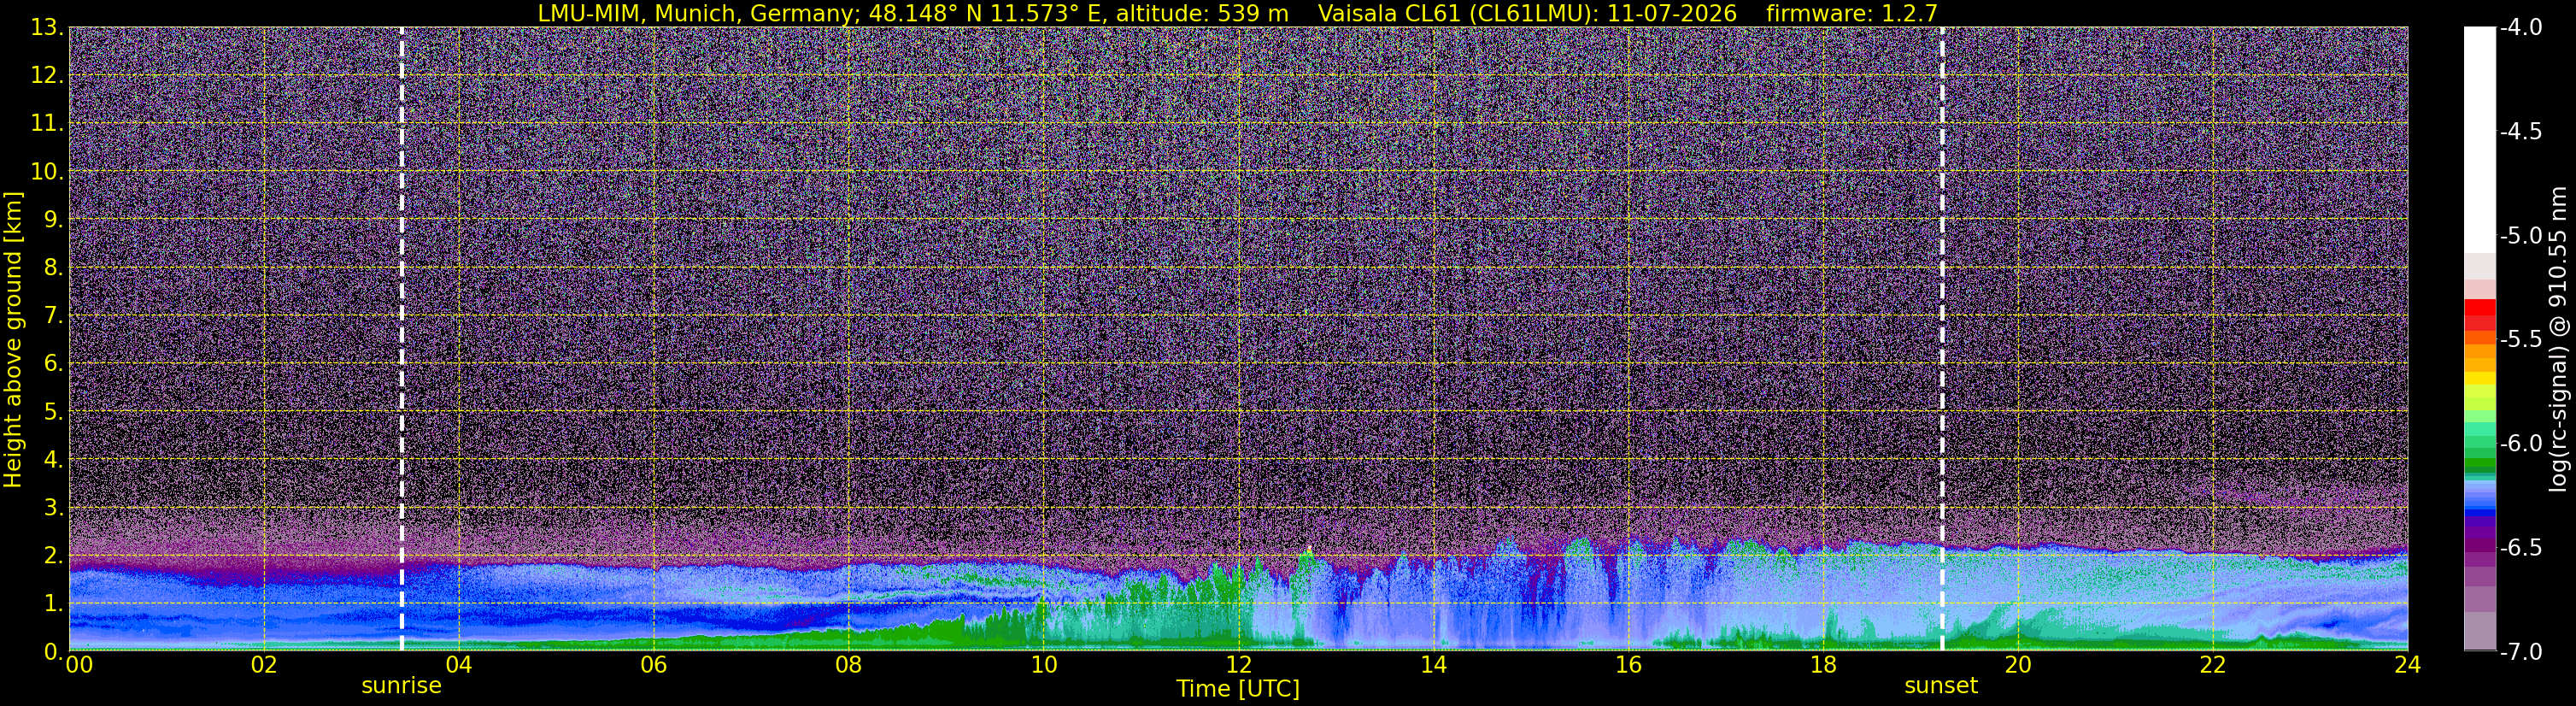Click the "20" time axis tick label
Image resolution: width=2576 pixels, height=706 pixels.
tap(2019, 665)
